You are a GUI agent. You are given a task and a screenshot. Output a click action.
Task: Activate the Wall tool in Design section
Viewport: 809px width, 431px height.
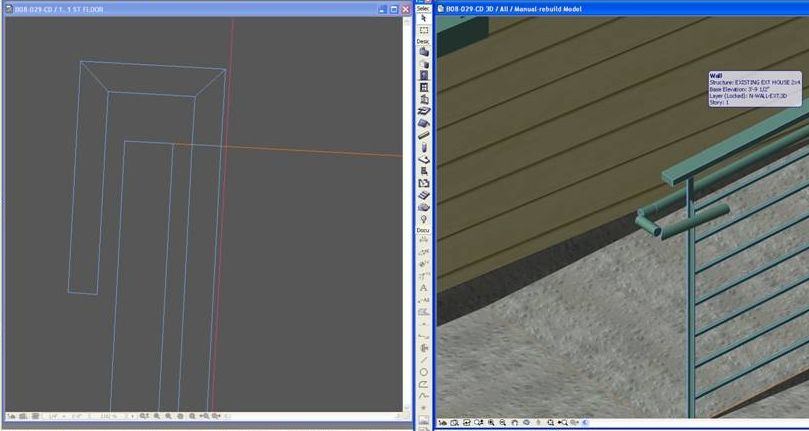pyautogui.click(x=424, y=52)
